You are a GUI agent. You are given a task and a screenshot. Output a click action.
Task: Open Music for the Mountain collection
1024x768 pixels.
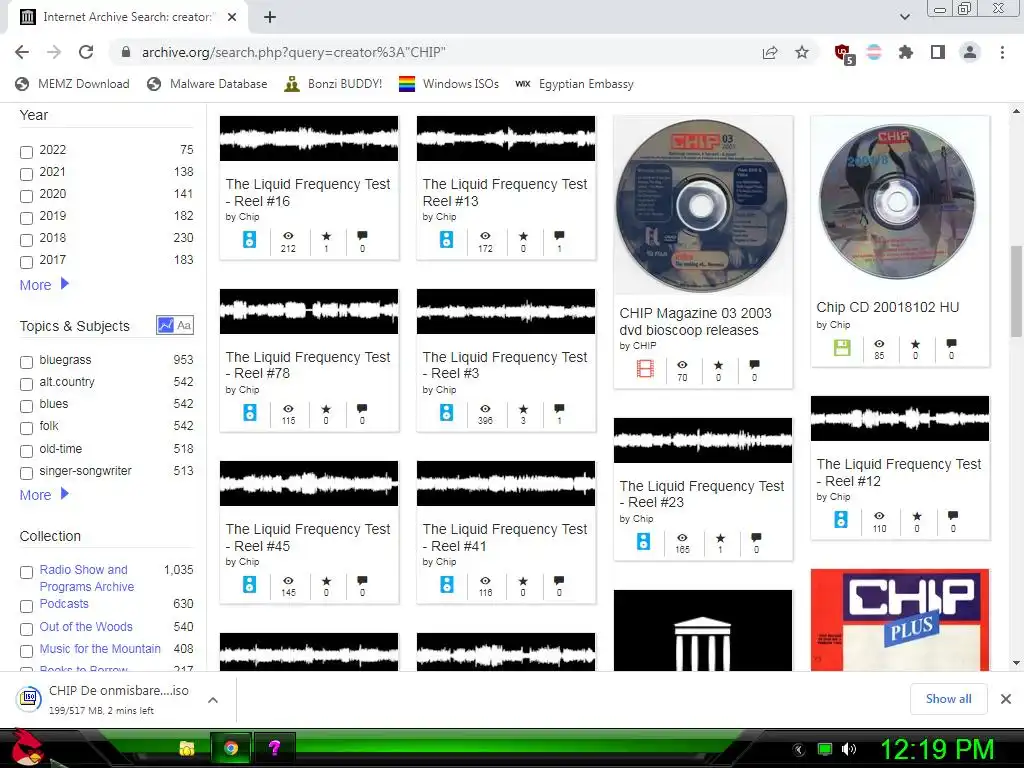100,648
